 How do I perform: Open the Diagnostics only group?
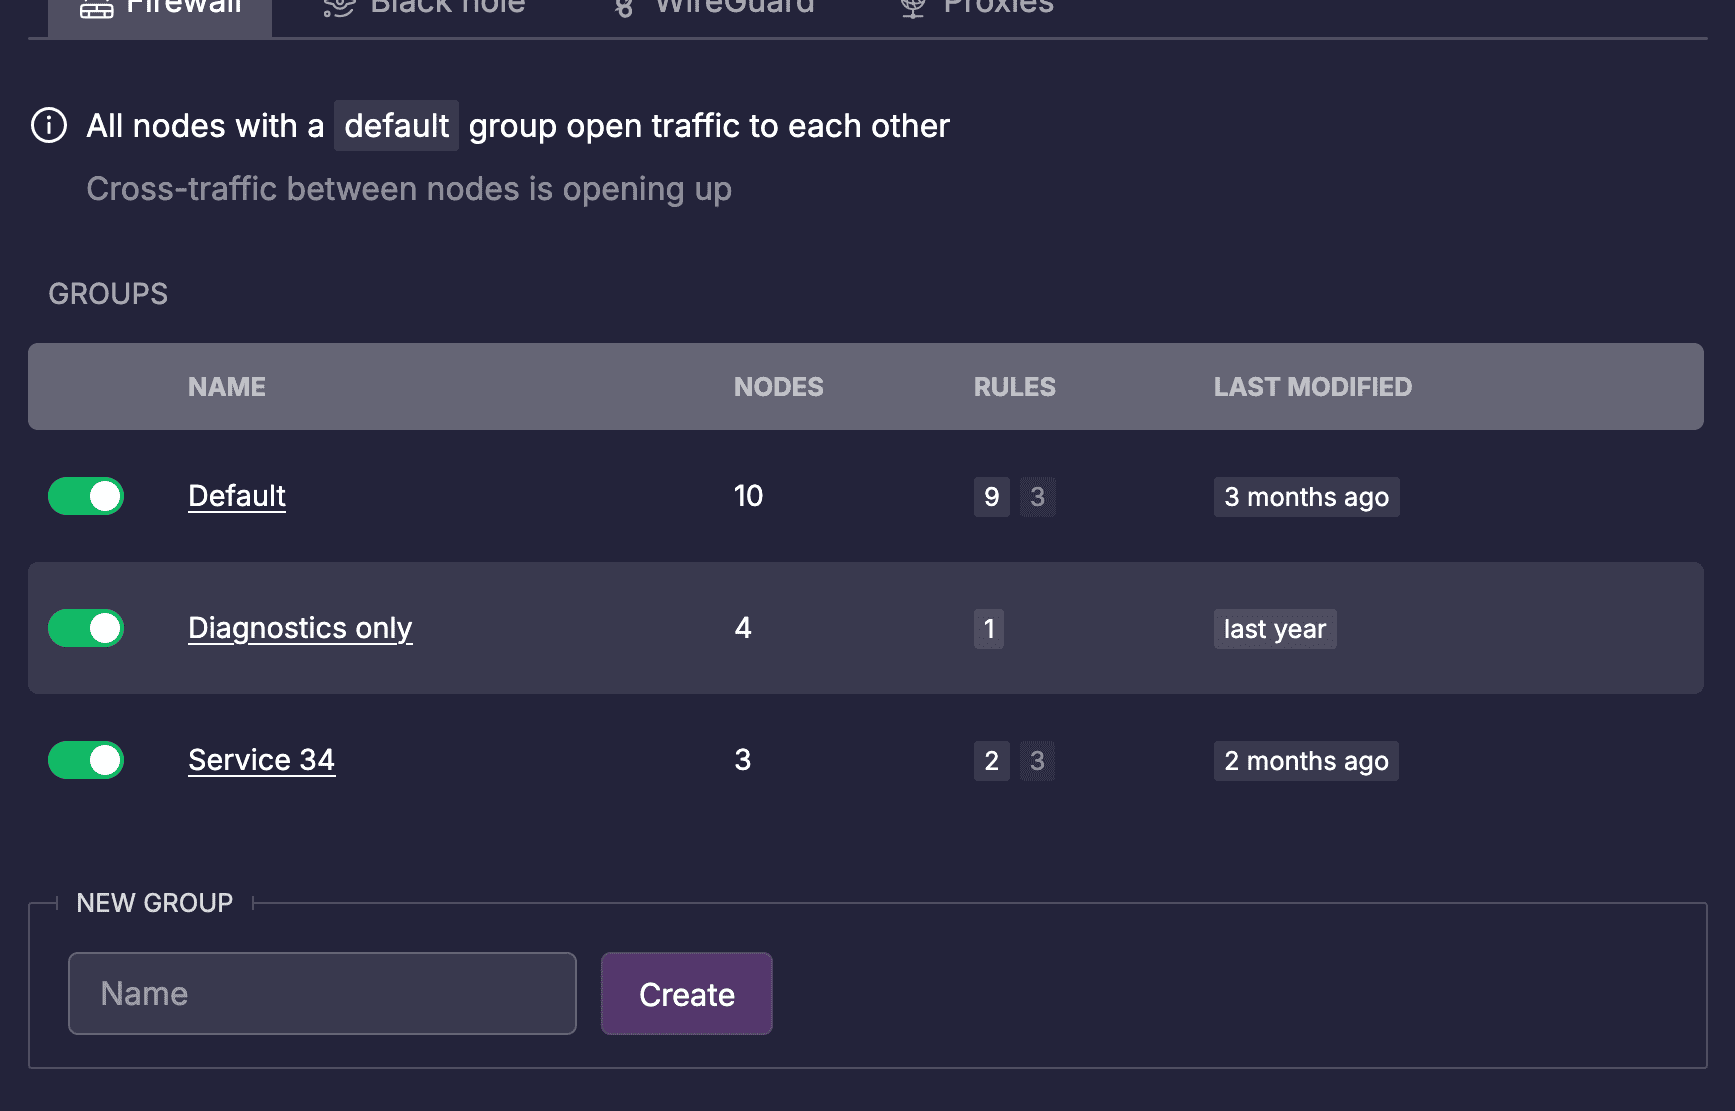300,628
